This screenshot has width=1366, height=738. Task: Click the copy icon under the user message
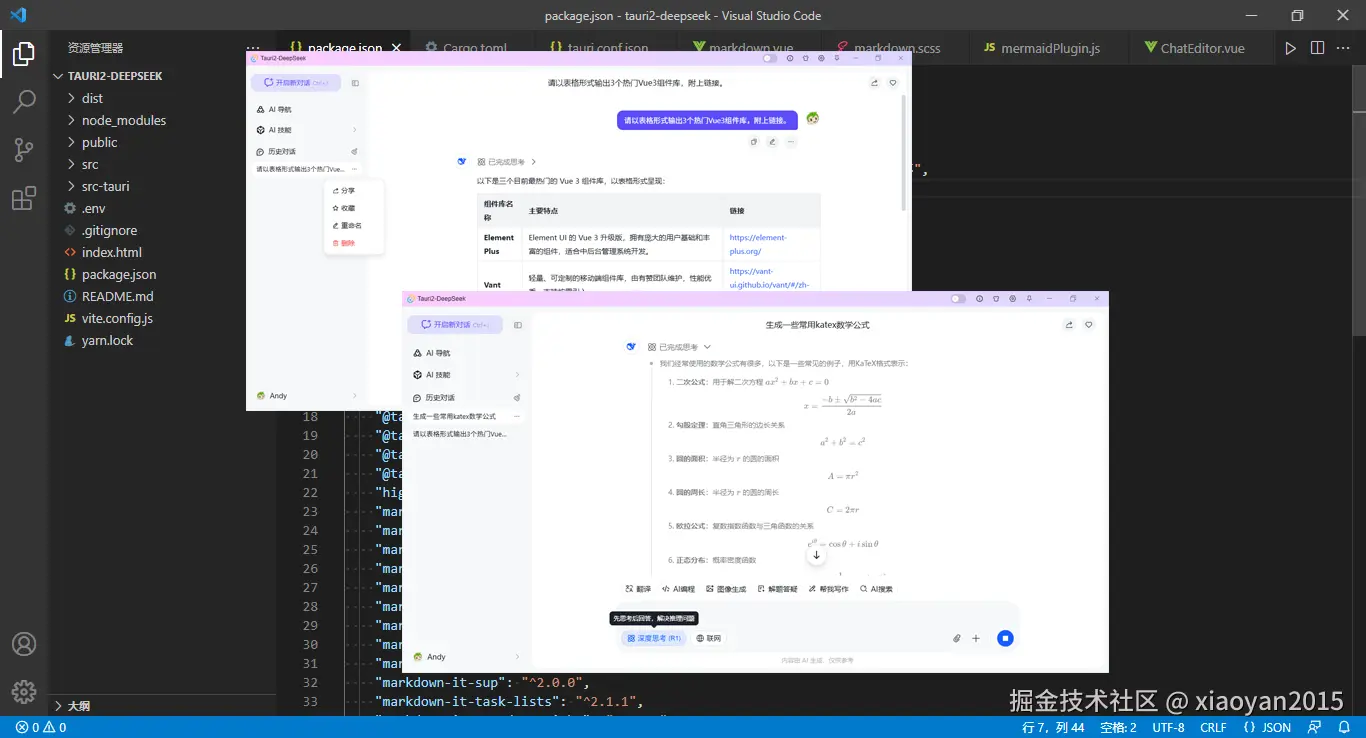pos(754,142)
